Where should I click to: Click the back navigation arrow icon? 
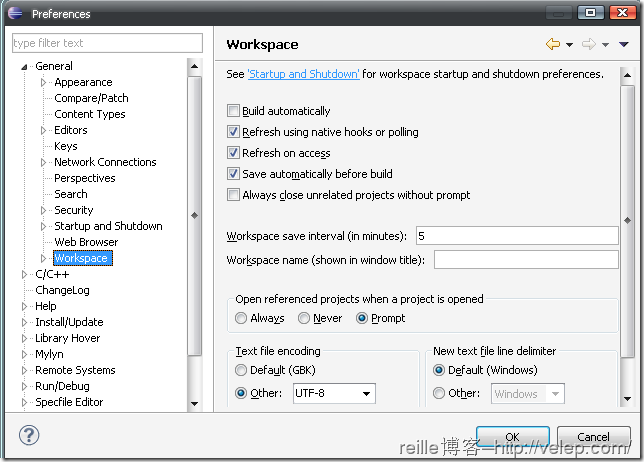552,44
